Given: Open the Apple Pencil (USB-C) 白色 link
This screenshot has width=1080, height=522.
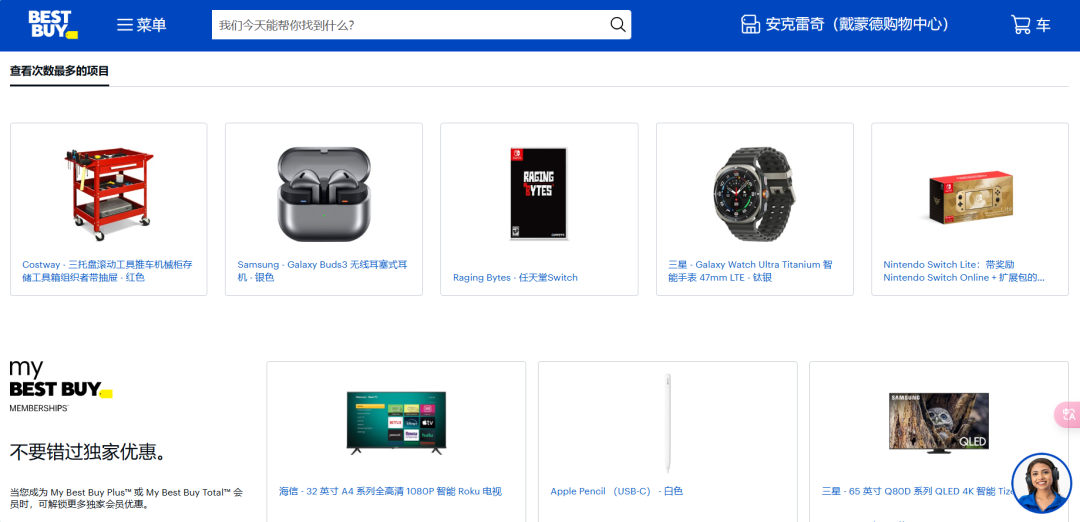Looking at the screenshot, I should point(616,491).
